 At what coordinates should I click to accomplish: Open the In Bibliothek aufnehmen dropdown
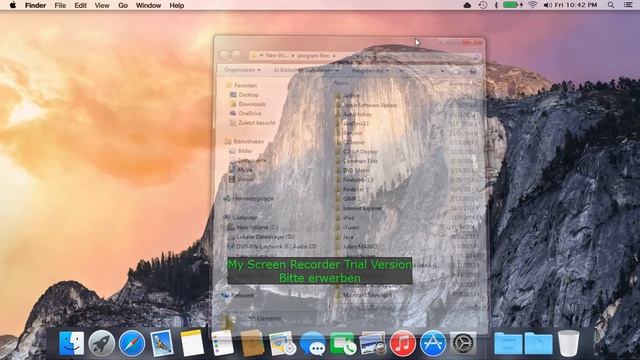click(x=307, y=70)
